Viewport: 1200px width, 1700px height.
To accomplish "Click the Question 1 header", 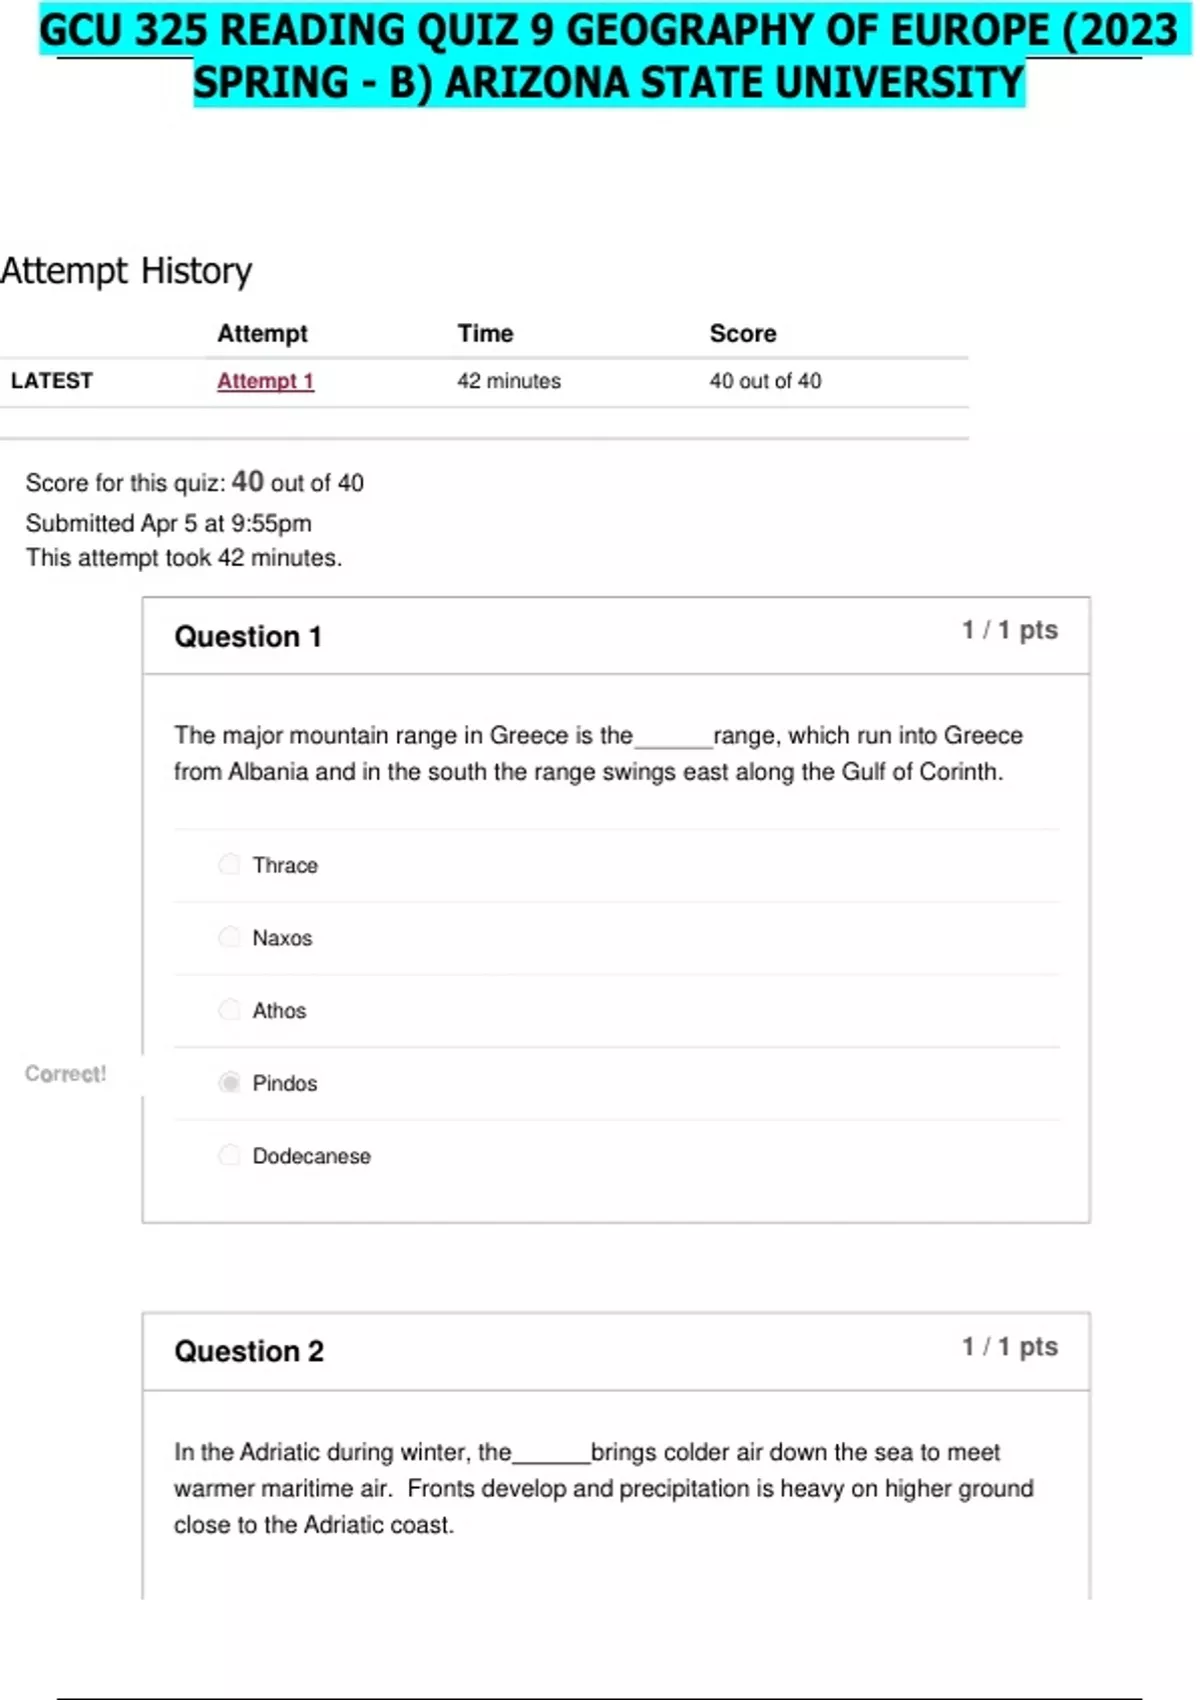I will 248,637.
